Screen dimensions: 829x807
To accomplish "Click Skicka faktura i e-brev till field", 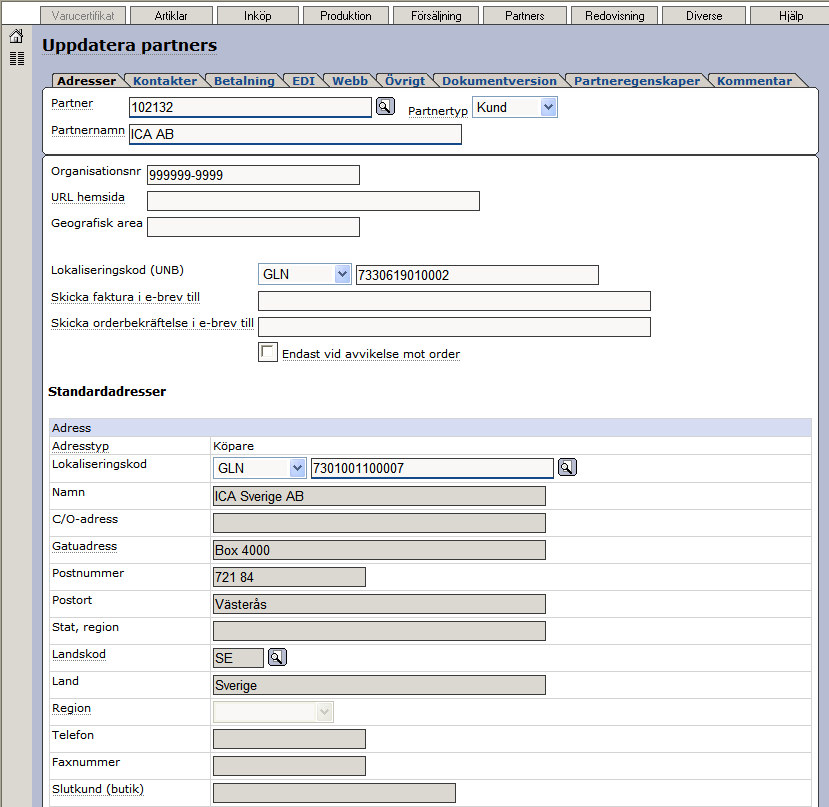I will coord(454,301).
